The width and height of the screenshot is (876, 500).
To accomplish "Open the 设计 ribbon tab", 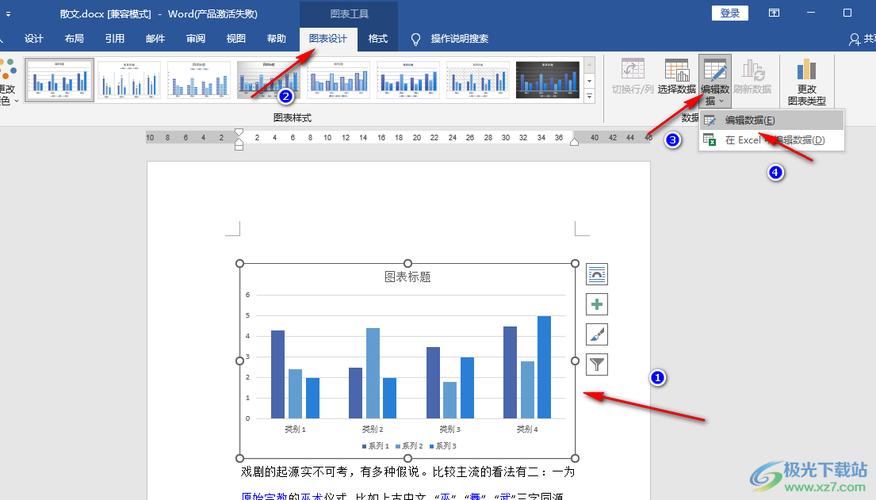I will 34,39.
